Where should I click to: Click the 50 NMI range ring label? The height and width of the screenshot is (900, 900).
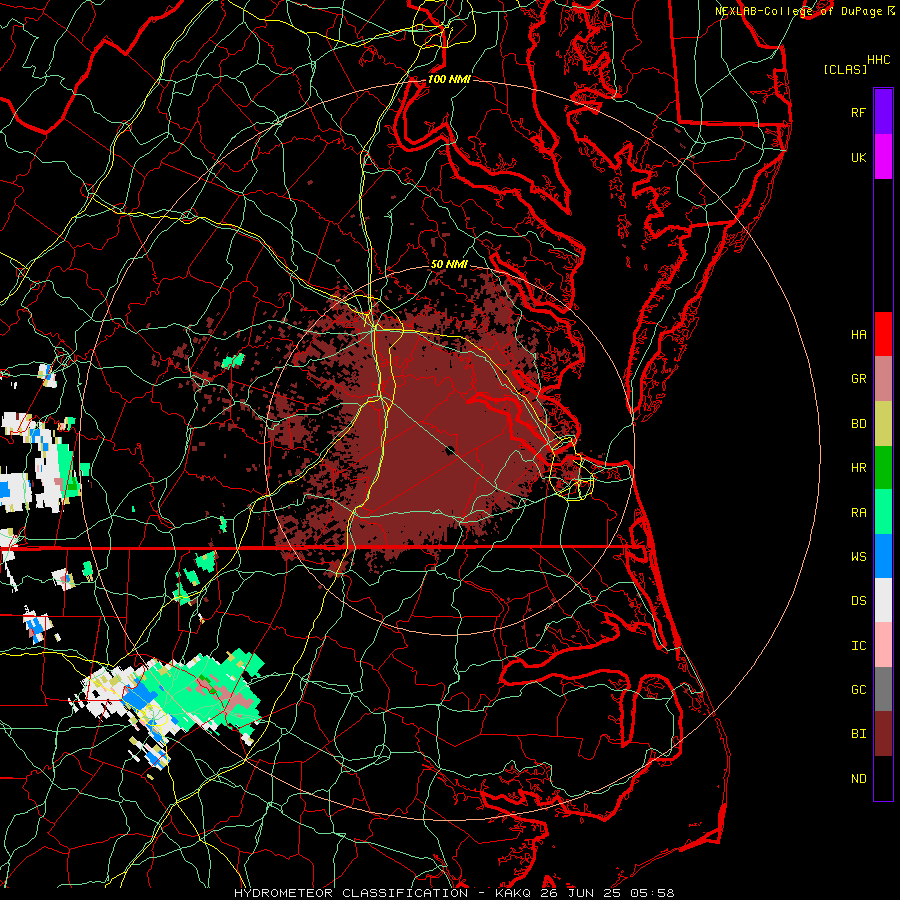[x=449, y=264]
